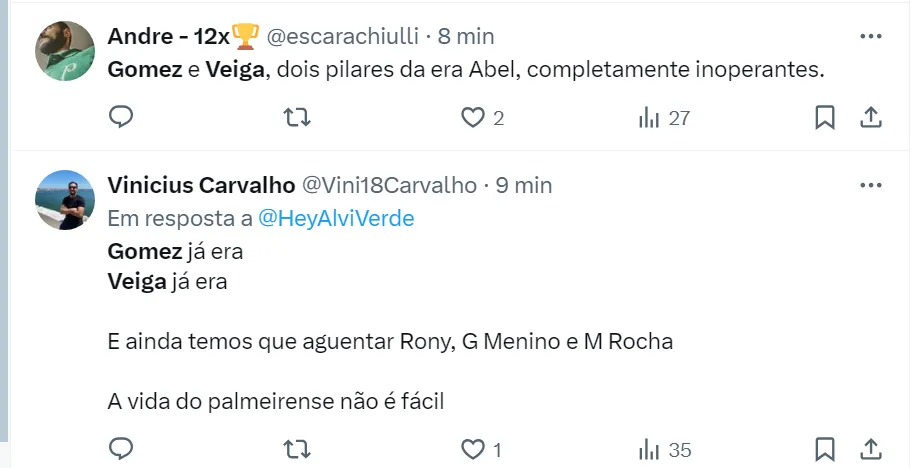Bookmark Andre's tweet

[825, 118]
